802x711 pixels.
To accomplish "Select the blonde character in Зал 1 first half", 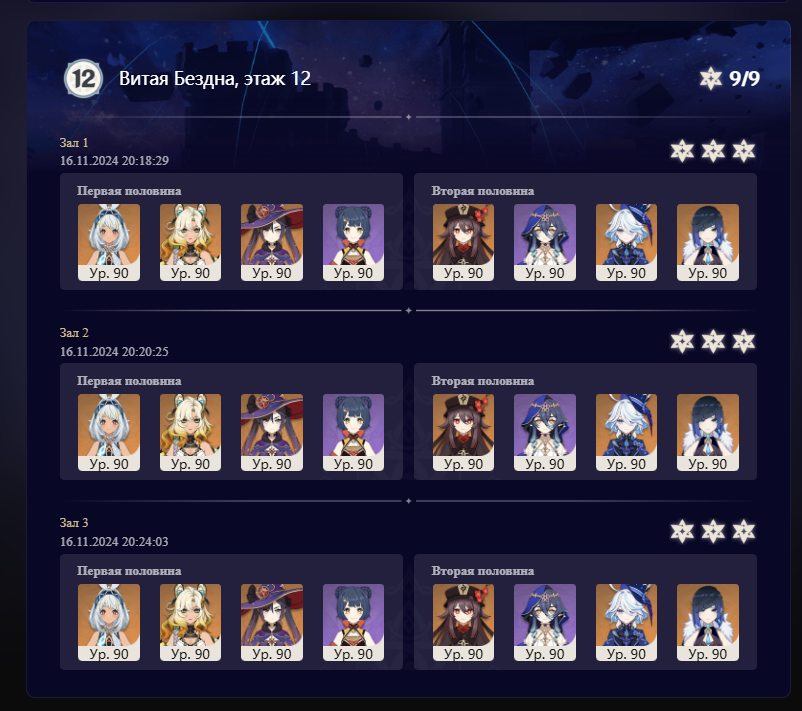I will coord(190,242).
